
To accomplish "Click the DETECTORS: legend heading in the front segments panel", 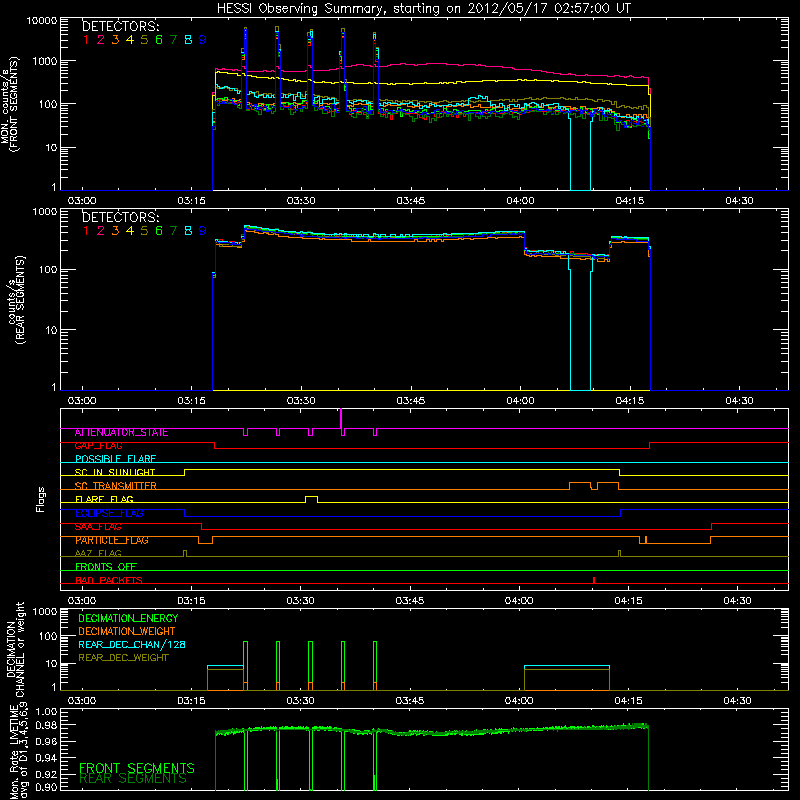I will point(121,26).
